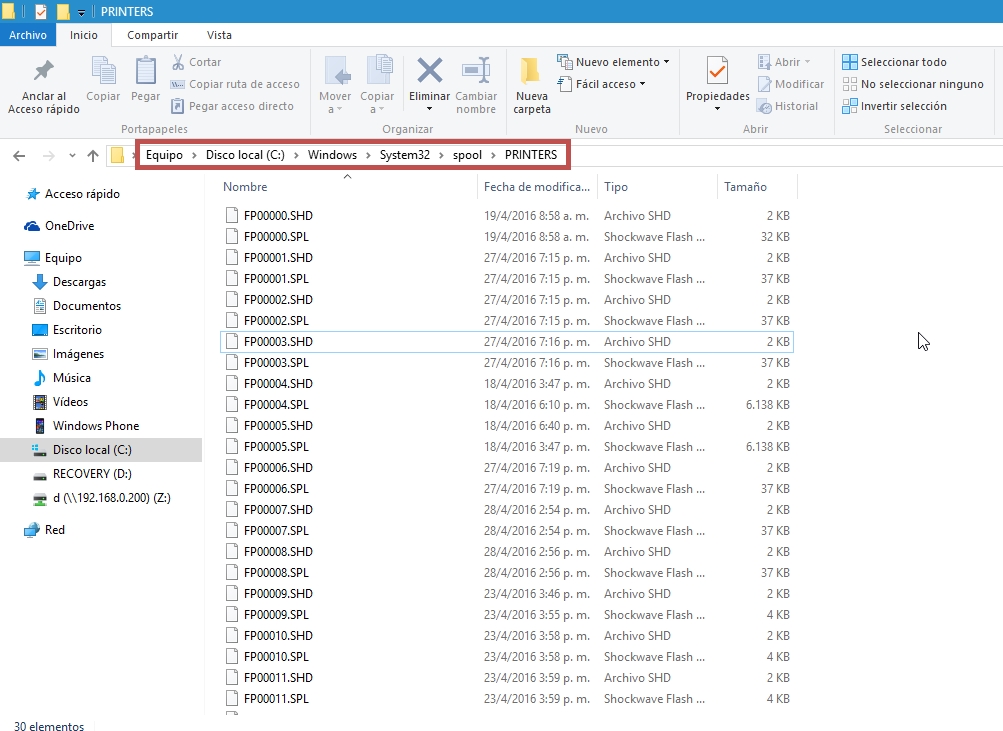Click Disco local (C:) in address bar
The image size is (1003, 731).
click(x=245, y=155)
